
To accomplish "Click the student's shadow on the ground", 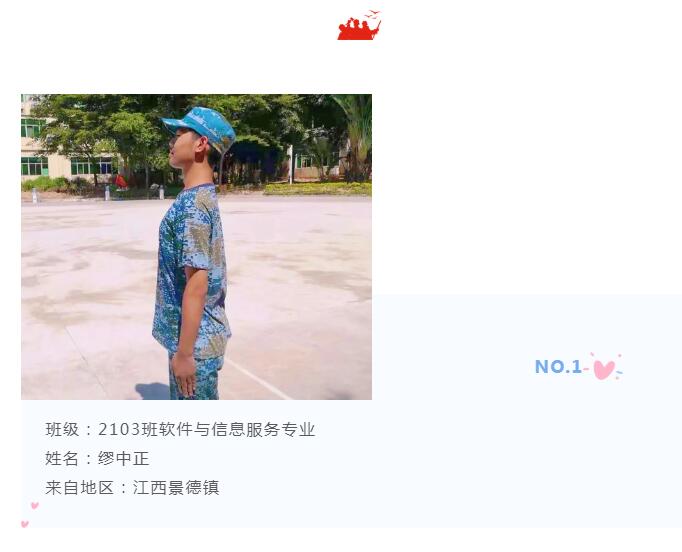I will tap(153, 391).
